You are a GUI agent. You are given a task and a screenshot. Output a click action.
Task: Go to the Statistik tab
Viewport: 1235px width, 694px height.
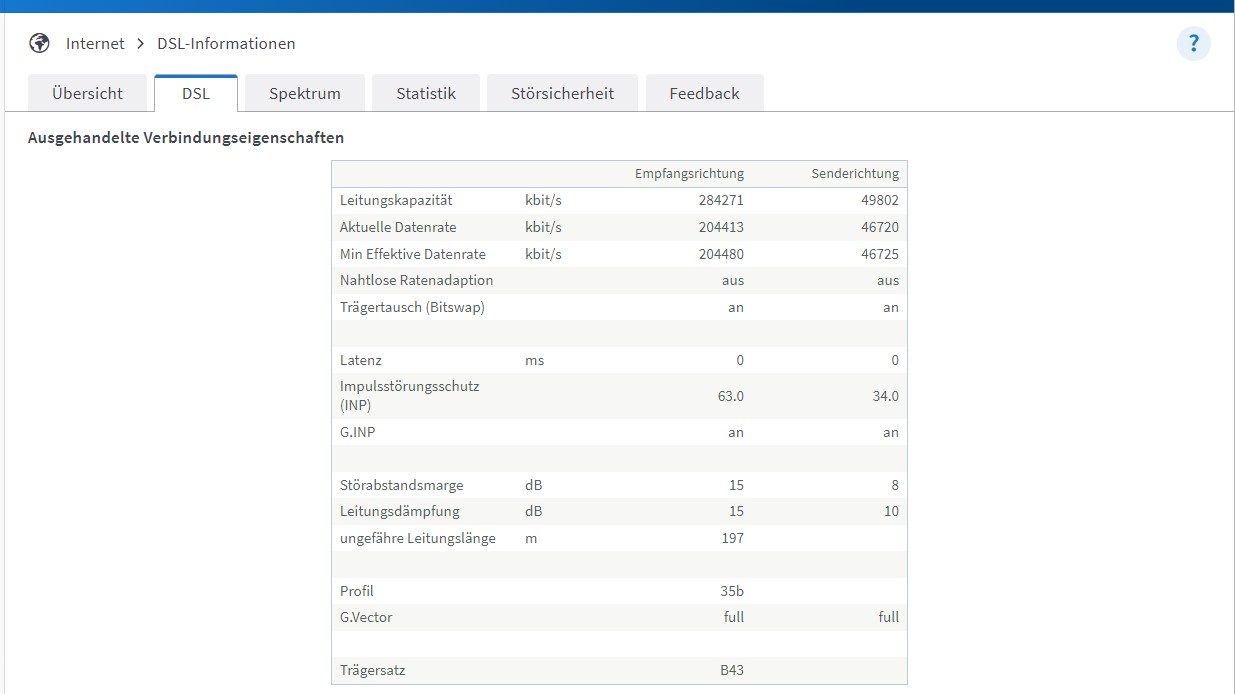[x=426, y=93]
